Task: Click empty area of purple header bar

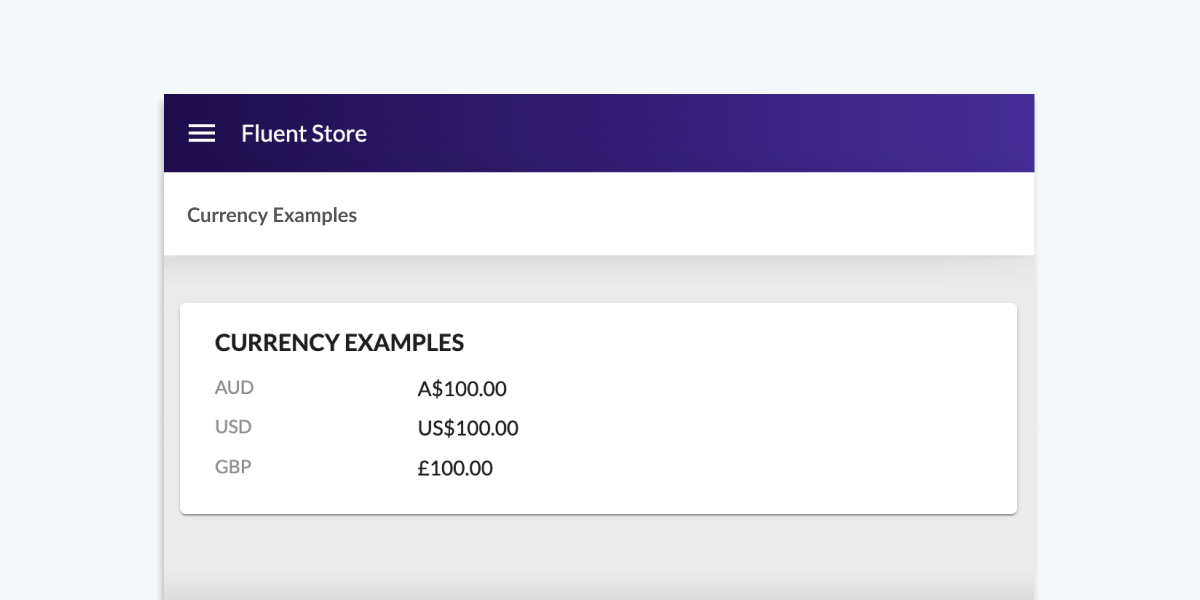Action: 700,133
